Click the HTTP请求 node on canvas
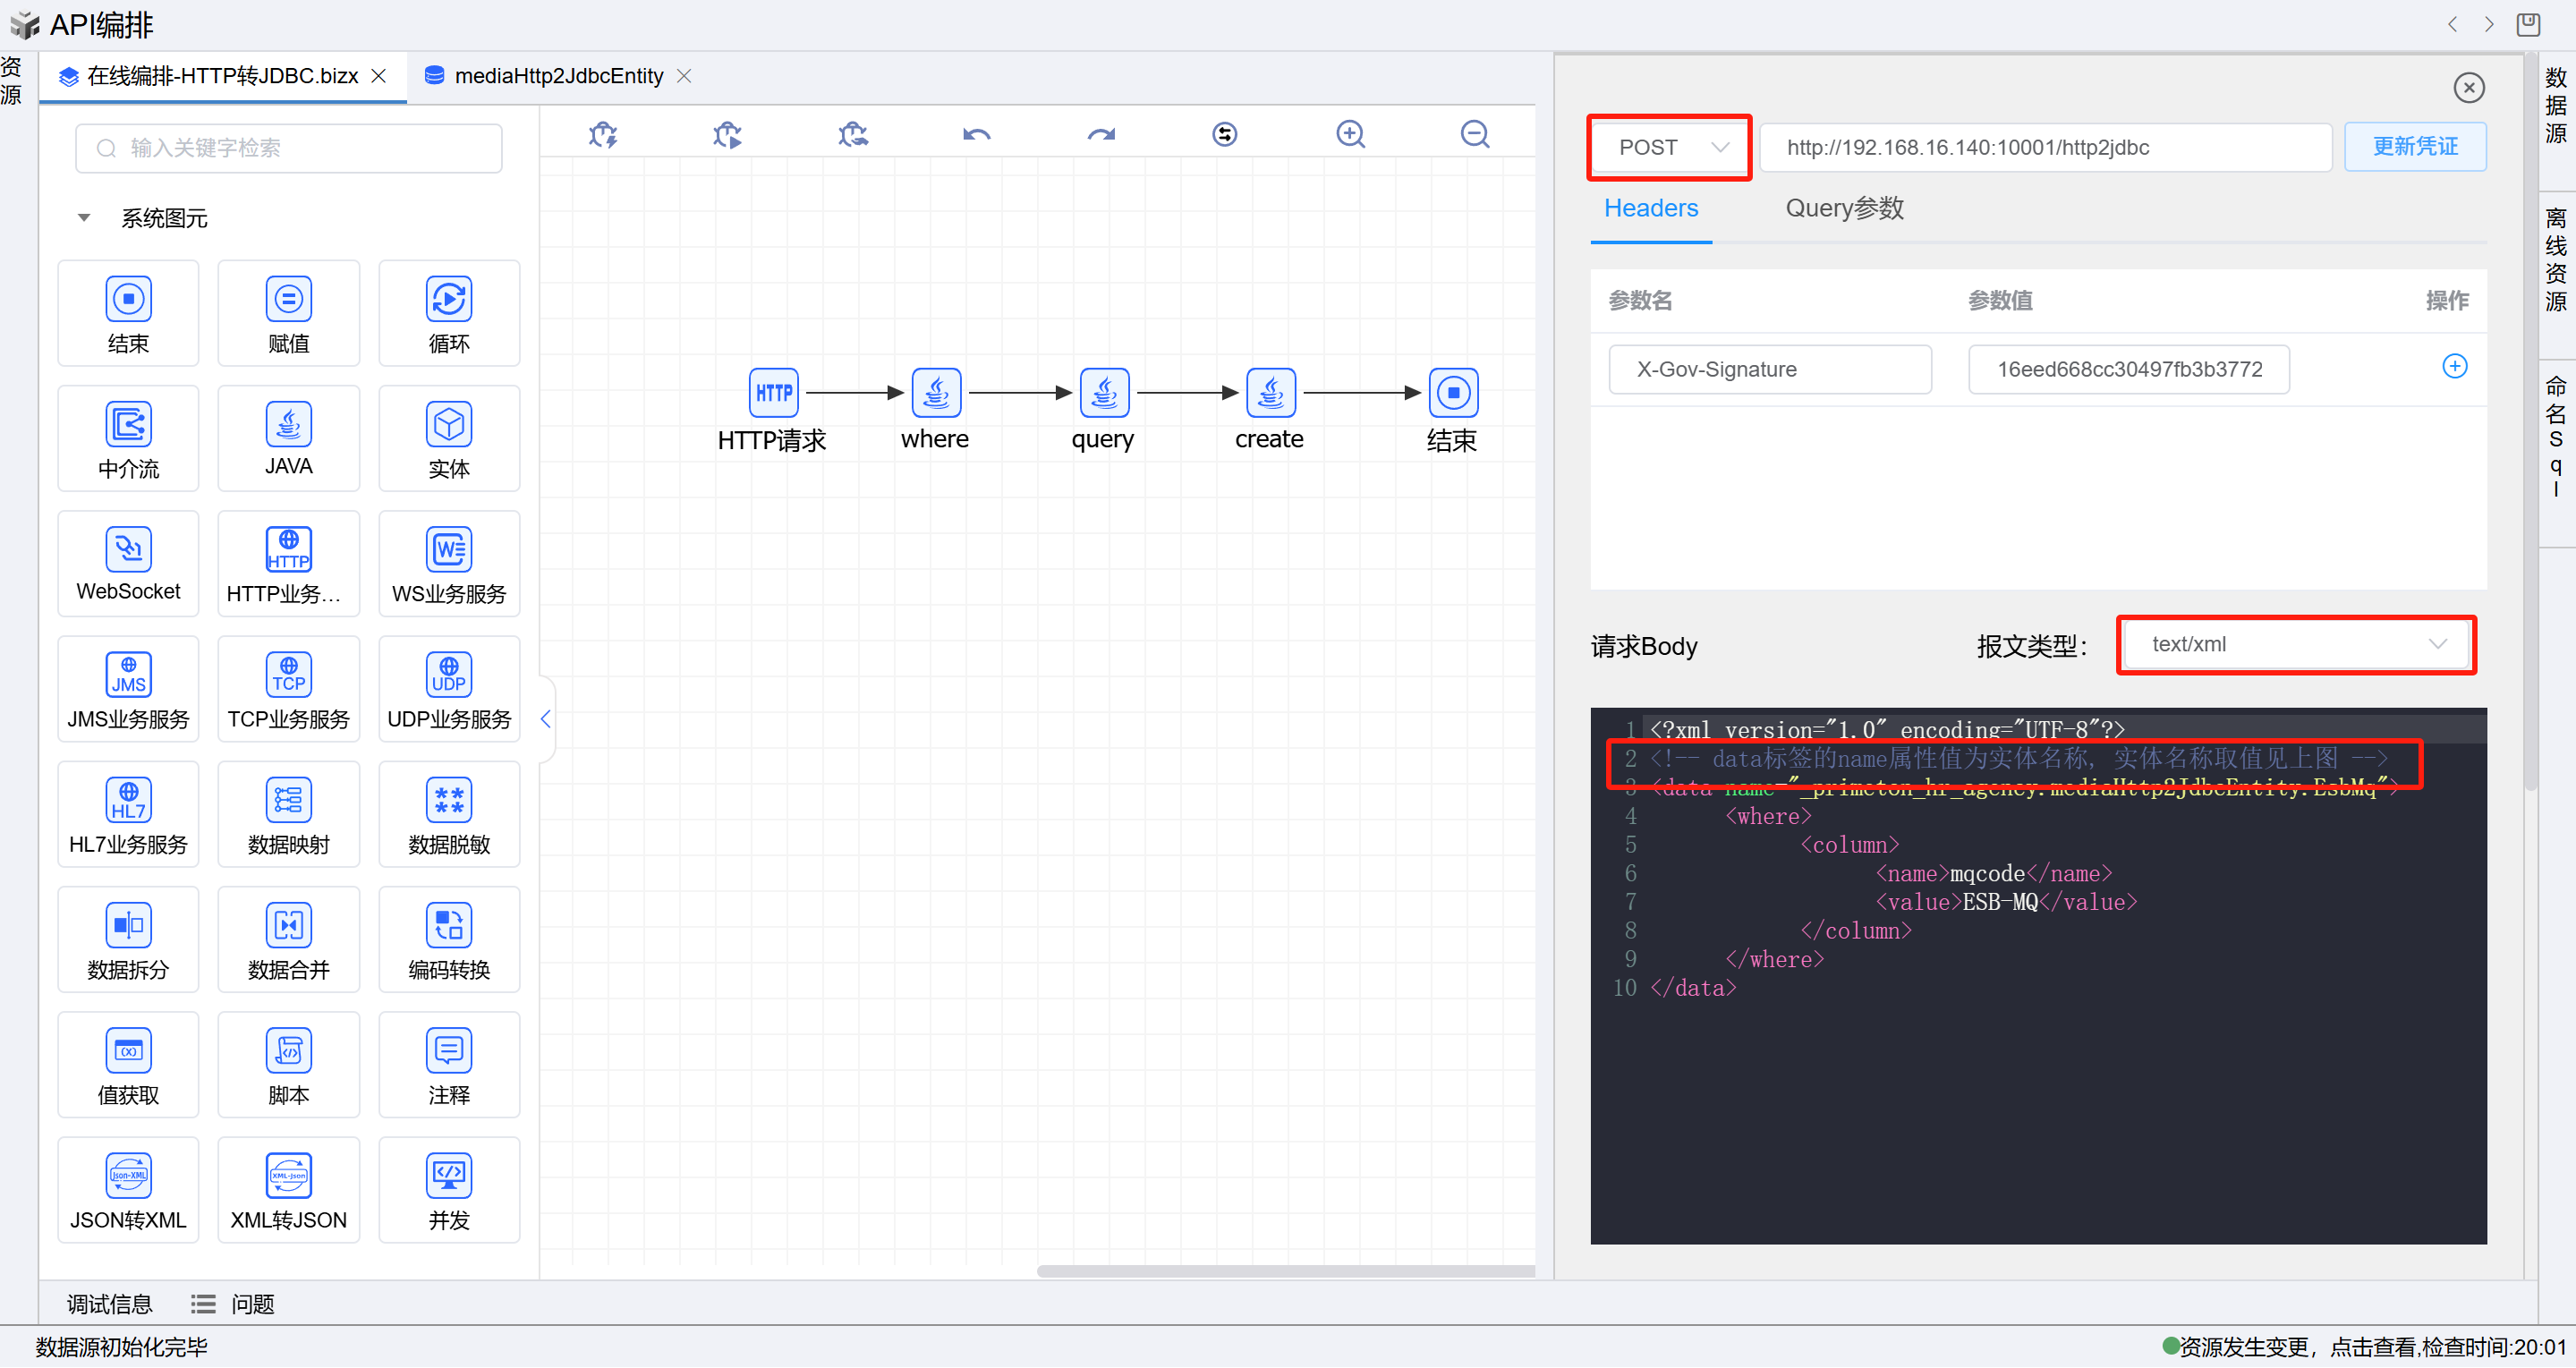The width and height of the screenshot is (2576, 1368). [x=773, y=393]
